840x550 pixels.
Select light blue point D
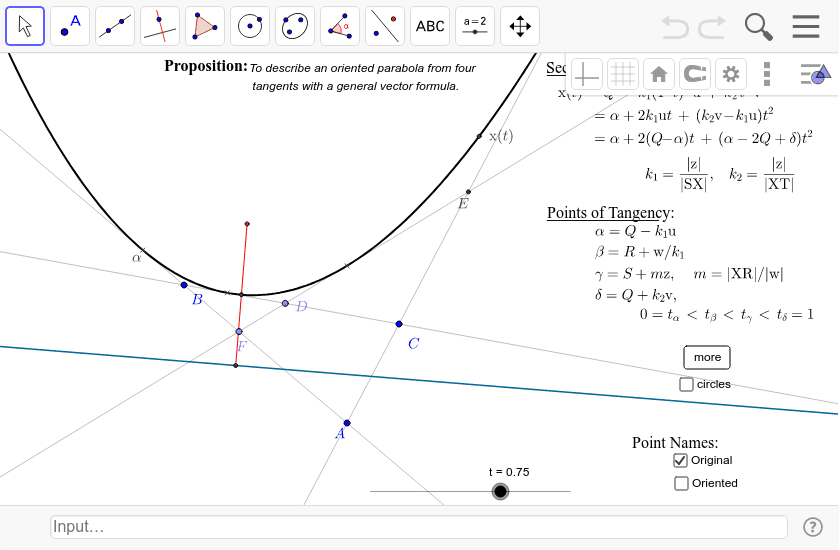click(x=286, y=304)
